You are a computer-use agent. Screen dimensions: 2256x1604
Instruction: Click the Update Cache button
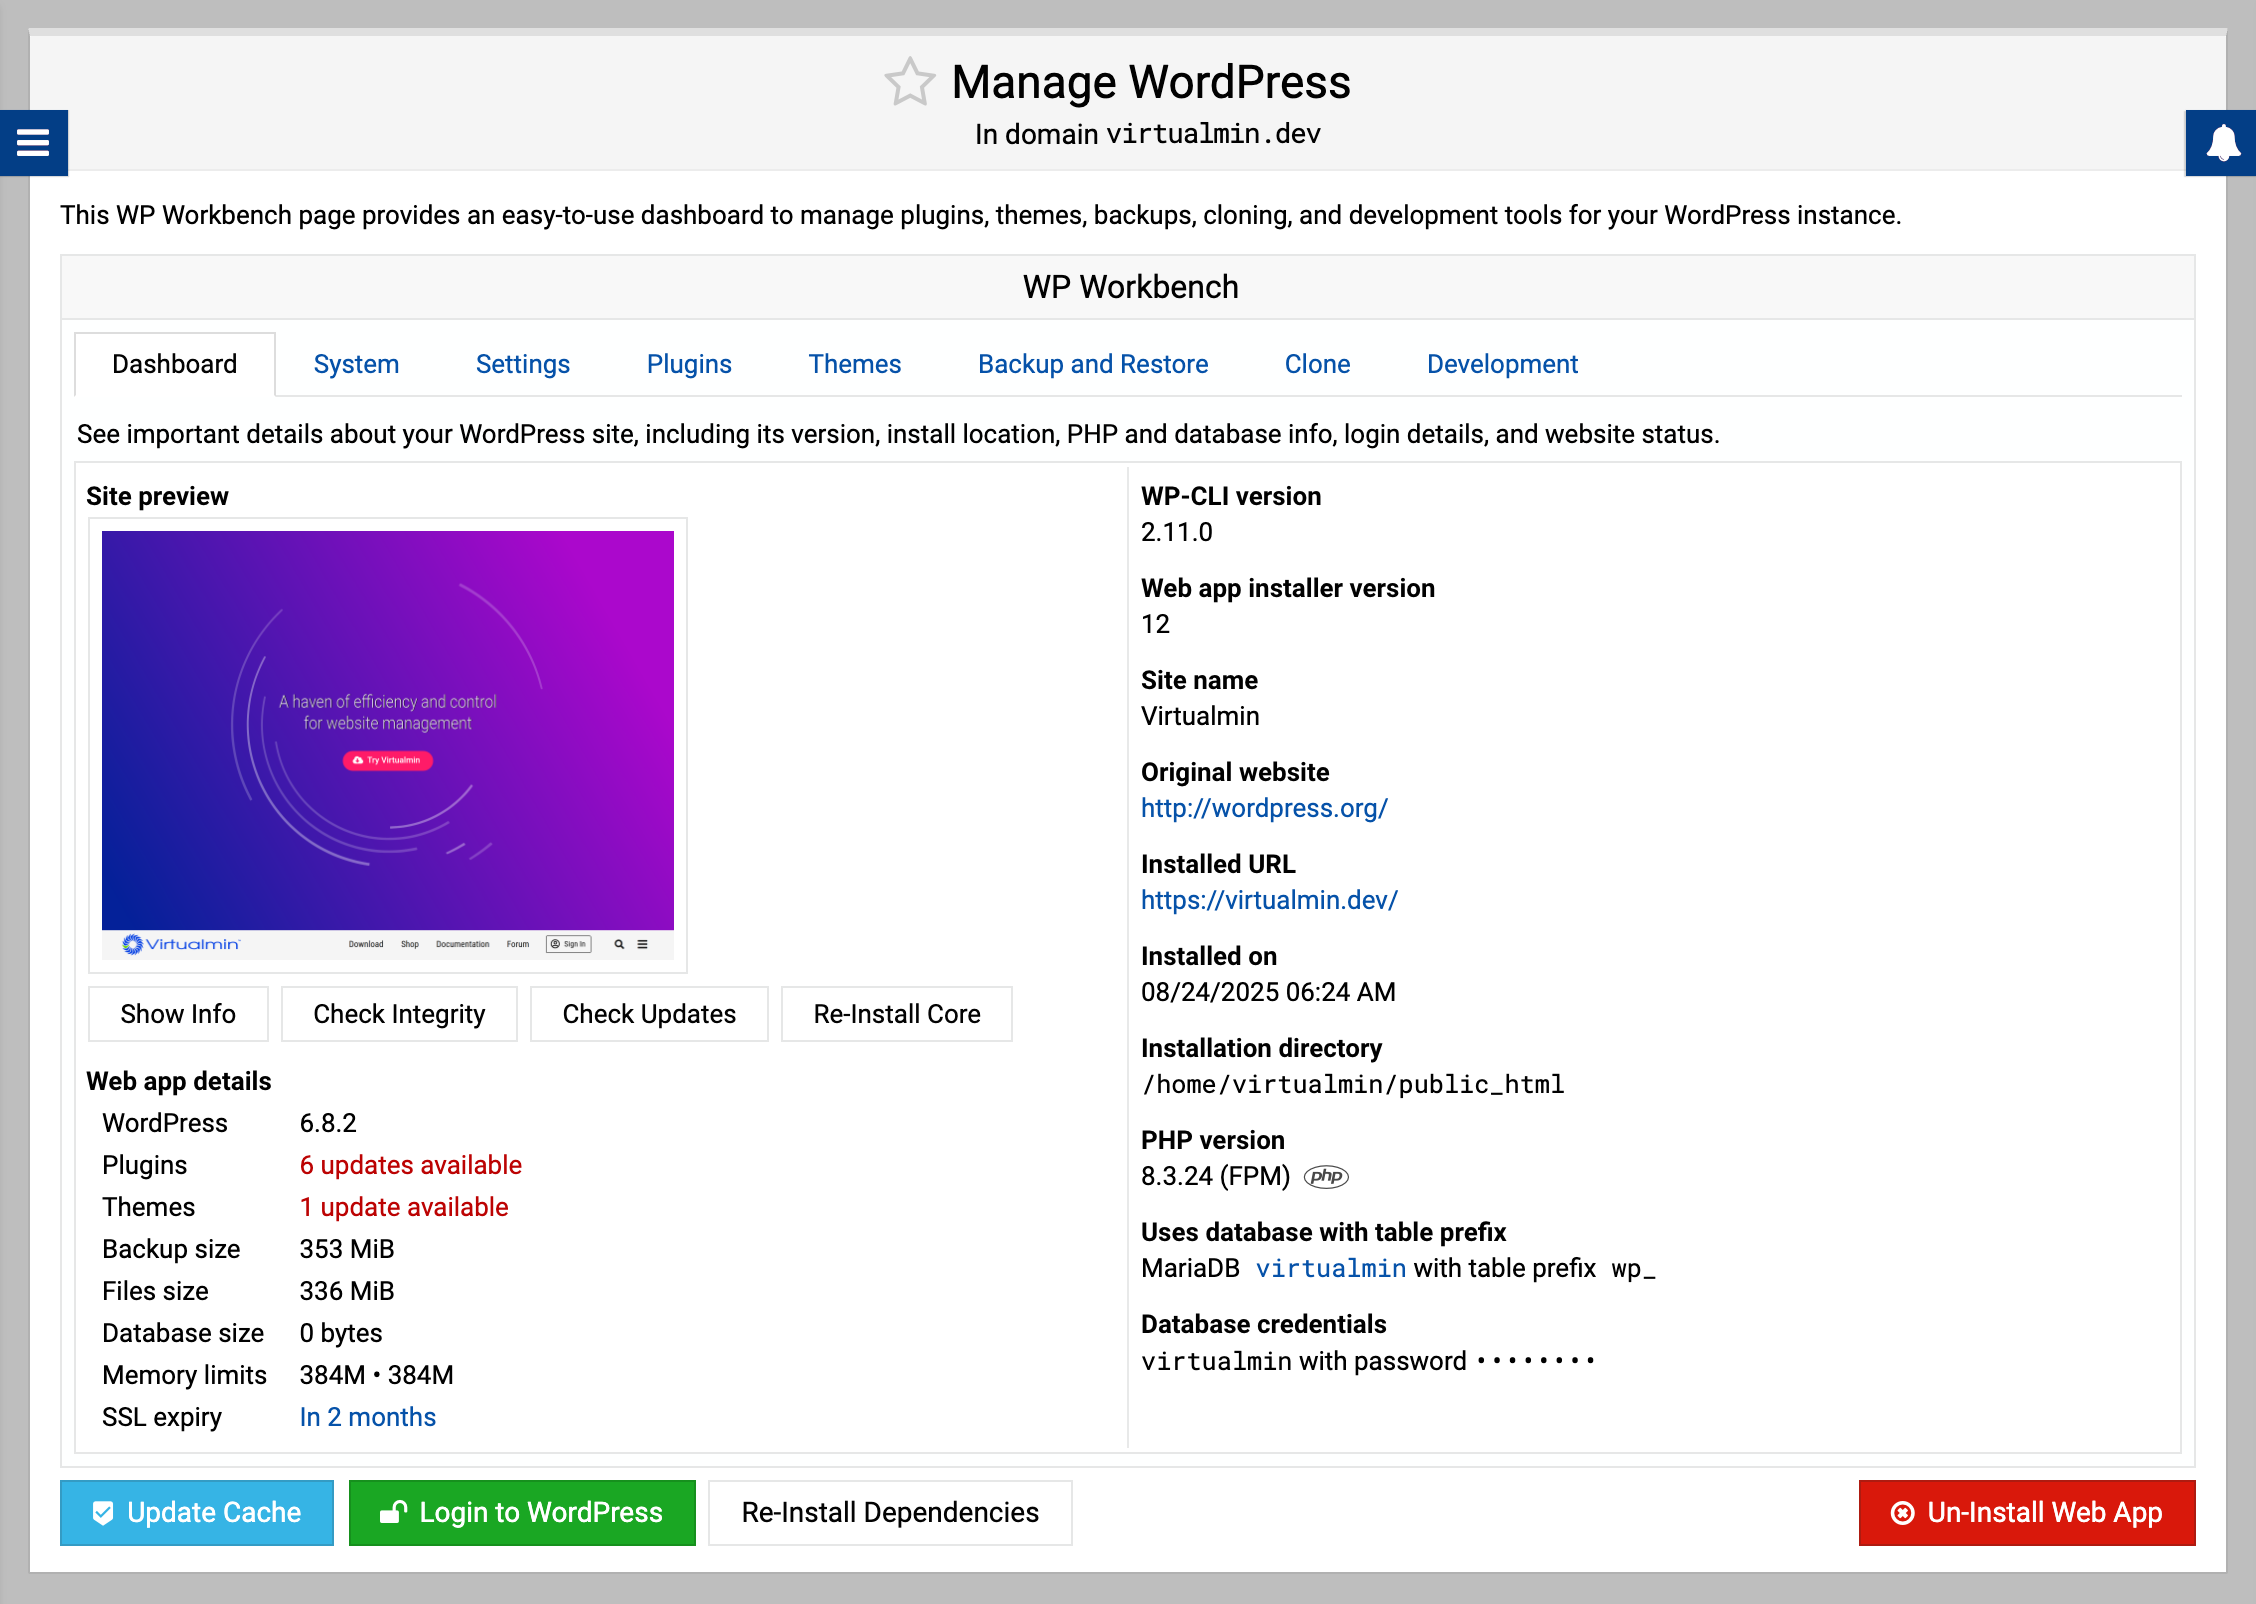coord(197,1513)
